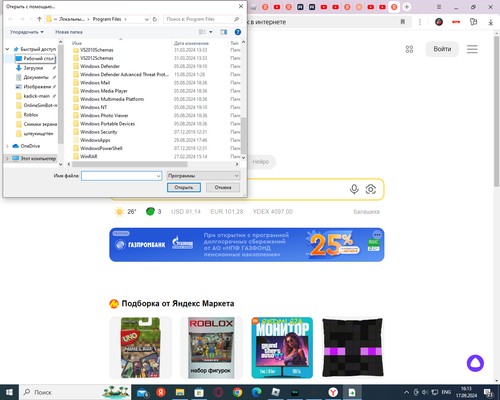Go up one folder level in the dialog
This screenshot has height=400, width=500.
click(x=39, y=19)
